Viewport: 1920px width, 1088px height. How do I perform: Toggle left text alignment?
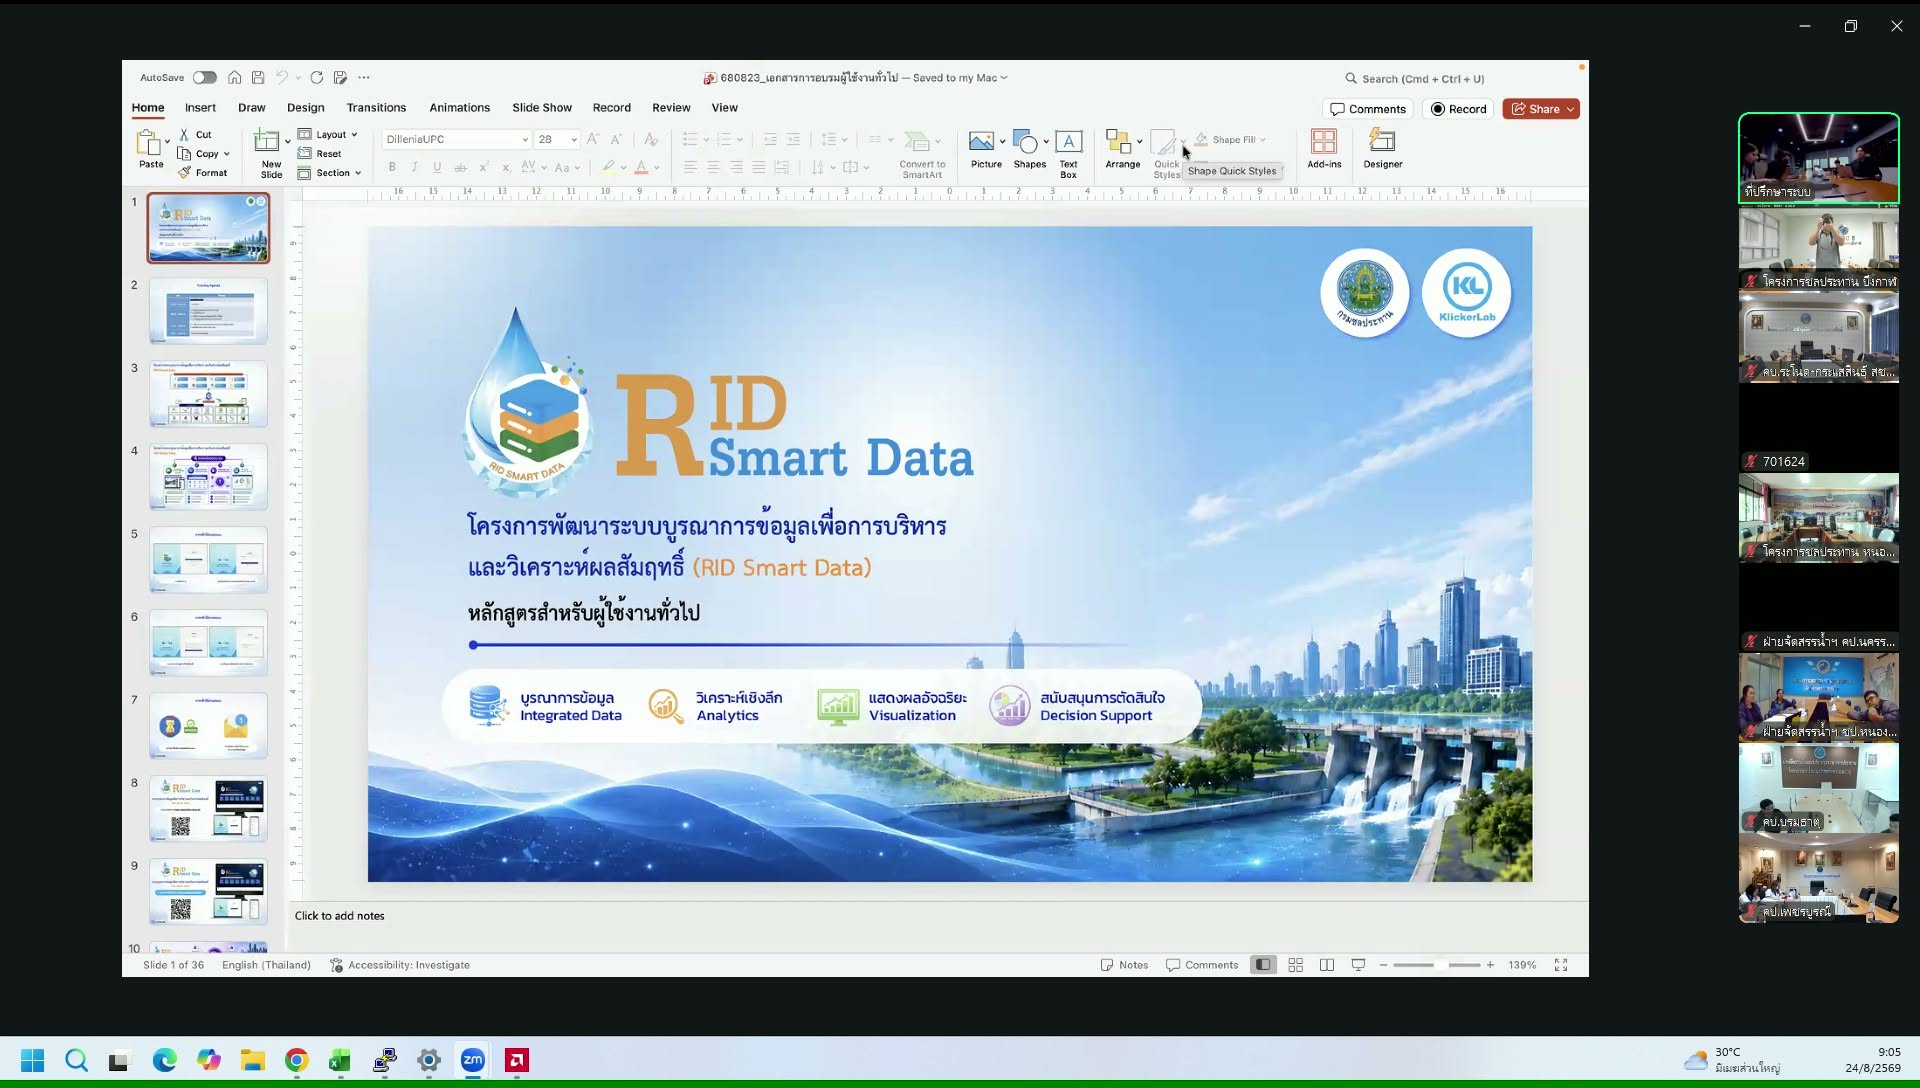pyautogui.click(x=690, y=167)
